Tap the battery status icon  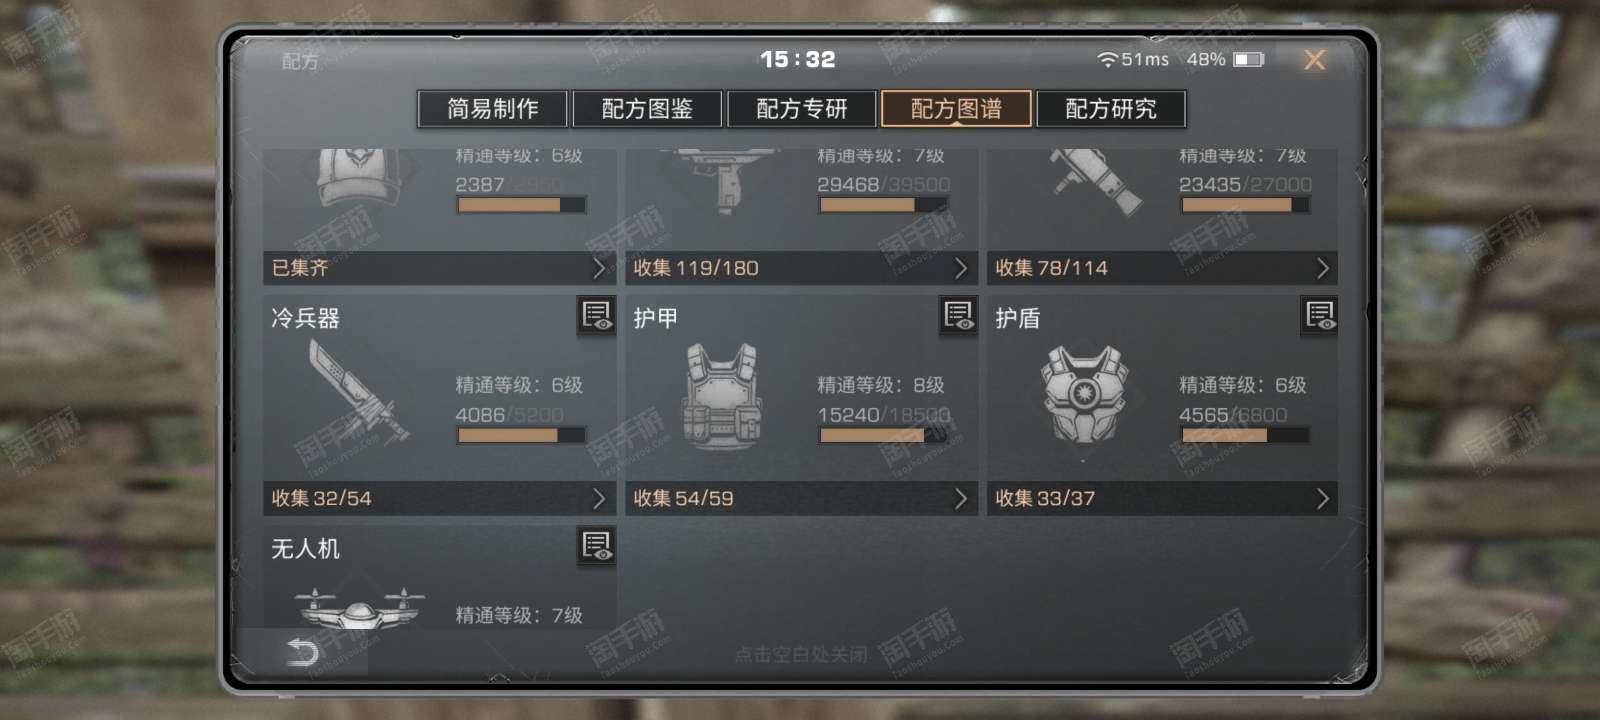[x=1249, y=60]
